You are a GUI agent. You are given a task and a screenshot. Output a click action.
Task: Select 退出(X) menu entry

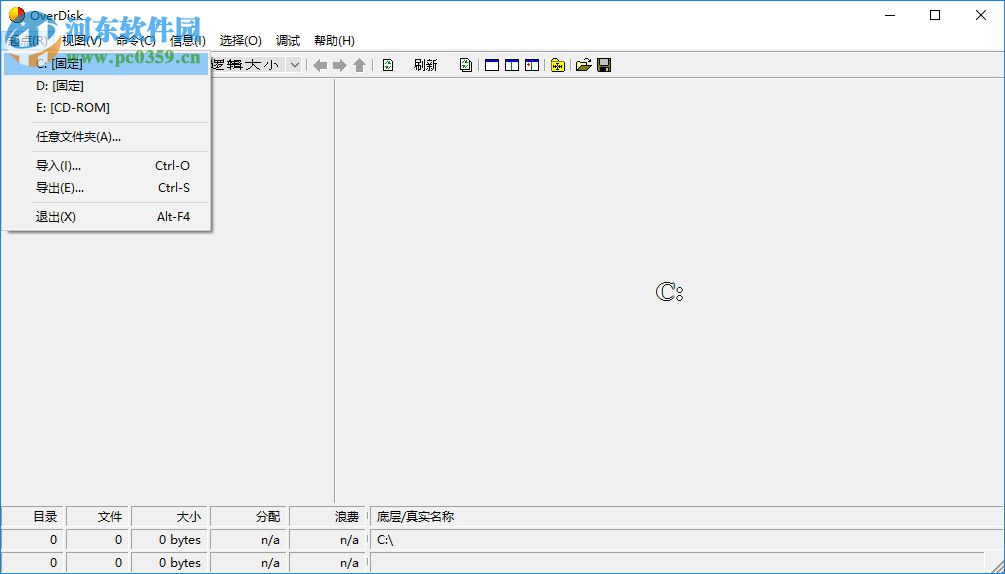click(x=106, y=217)
